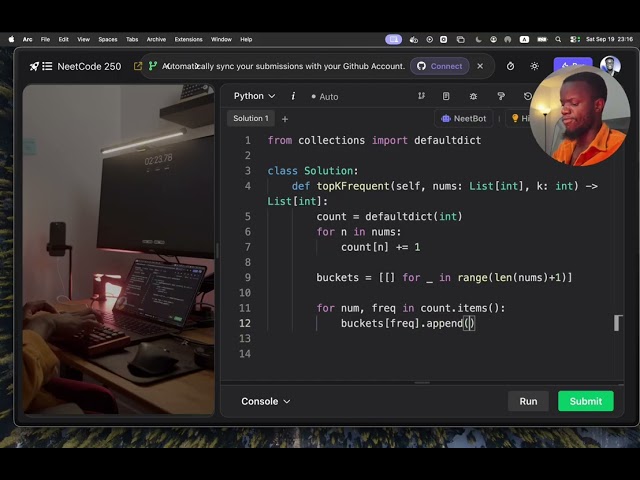This screenshot has height=480, width=640.
Task: Open the Tabs menu
Action: click(132, 40)
